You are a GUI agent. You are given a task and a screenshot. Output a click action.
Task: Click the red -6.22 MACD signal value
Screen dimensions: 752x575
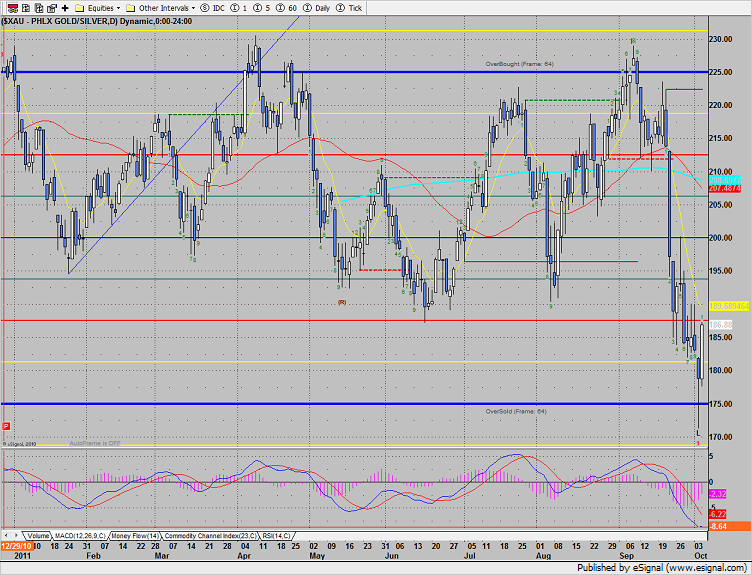[x=717, y=514]
